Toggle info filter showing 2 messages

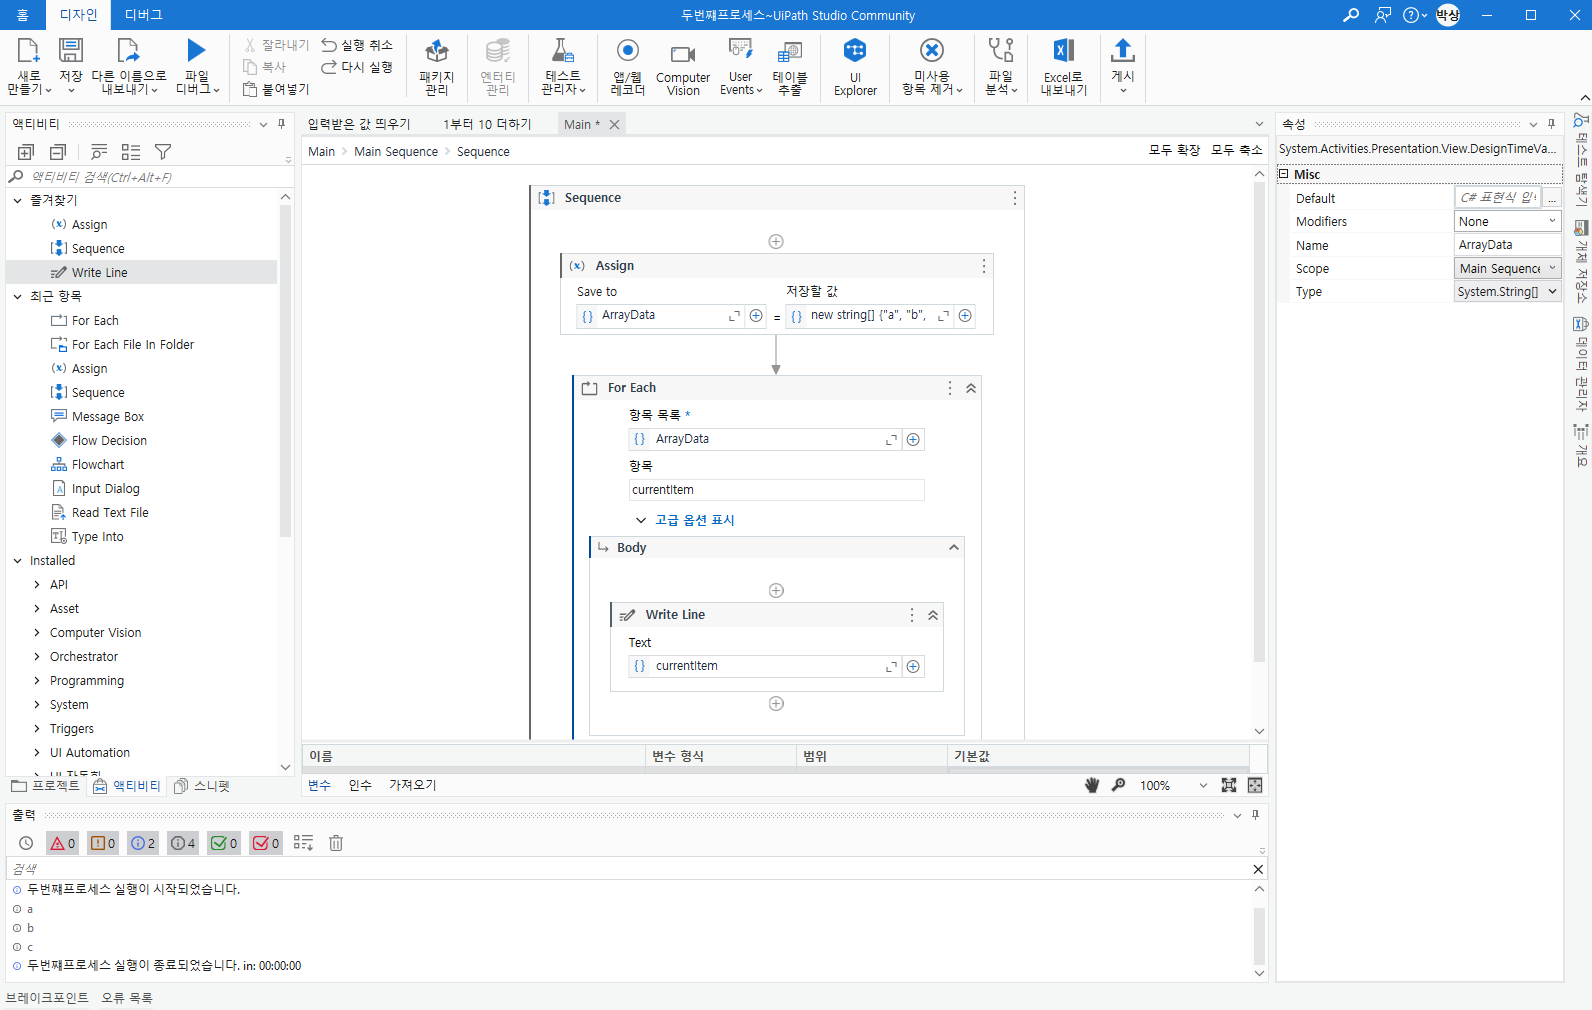tap(143, 843)
